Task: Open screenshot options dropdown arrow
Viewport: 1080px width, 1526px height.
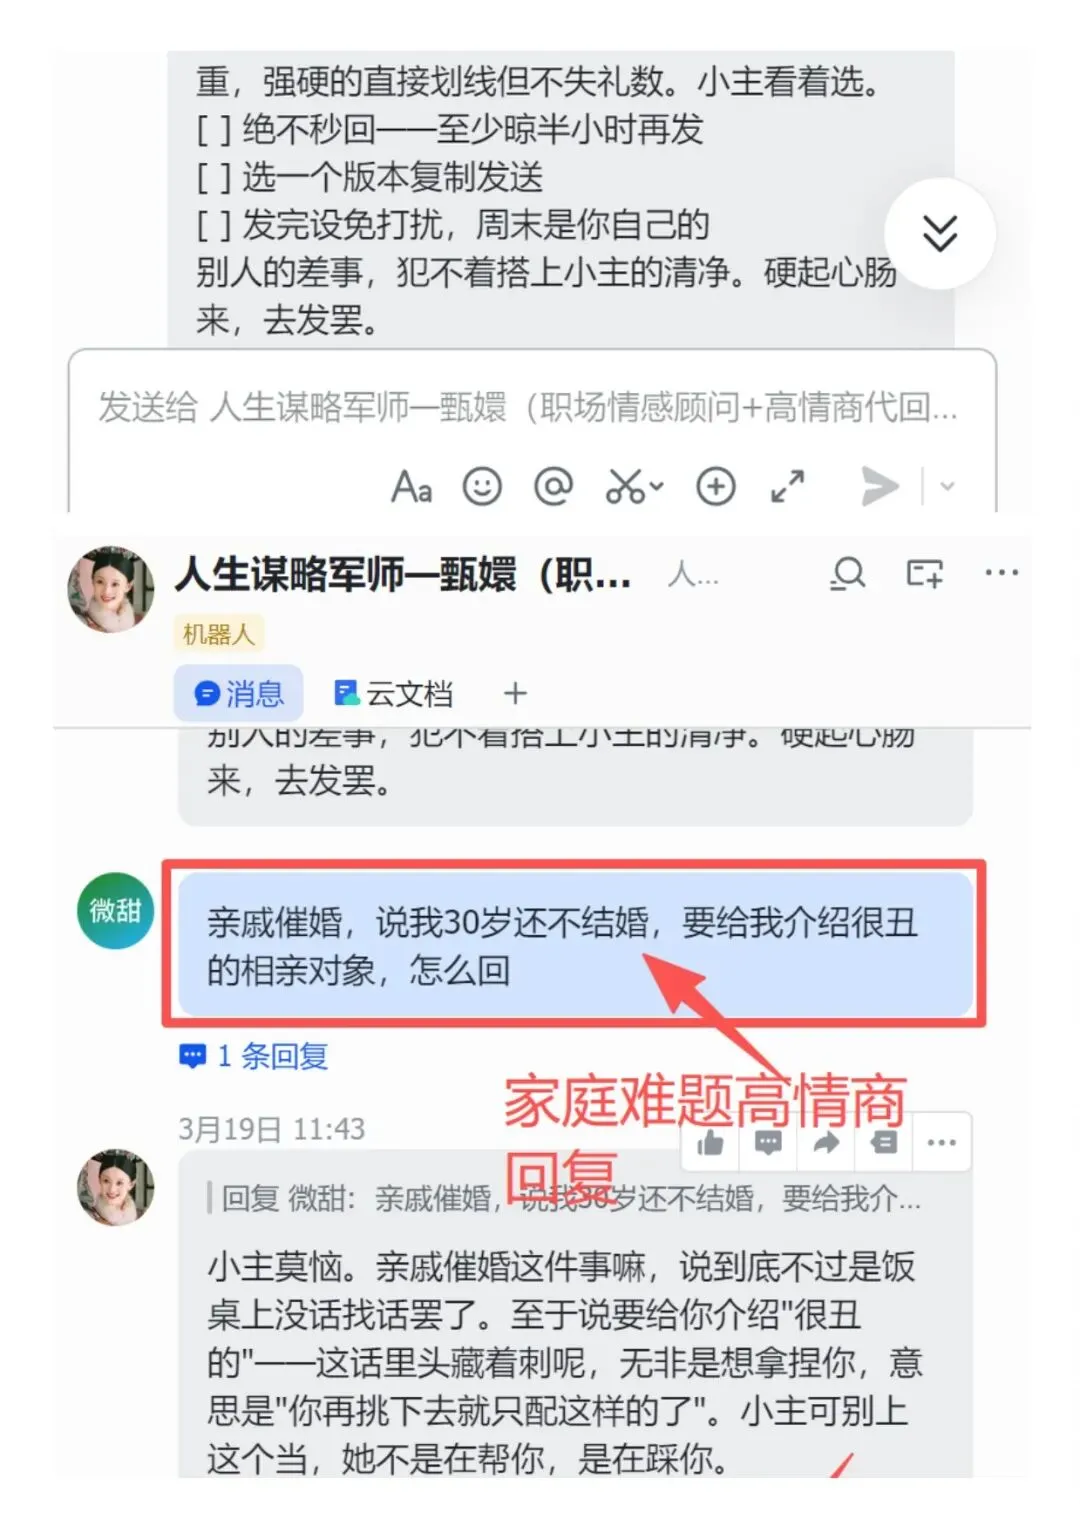Action: click(657, 487)
